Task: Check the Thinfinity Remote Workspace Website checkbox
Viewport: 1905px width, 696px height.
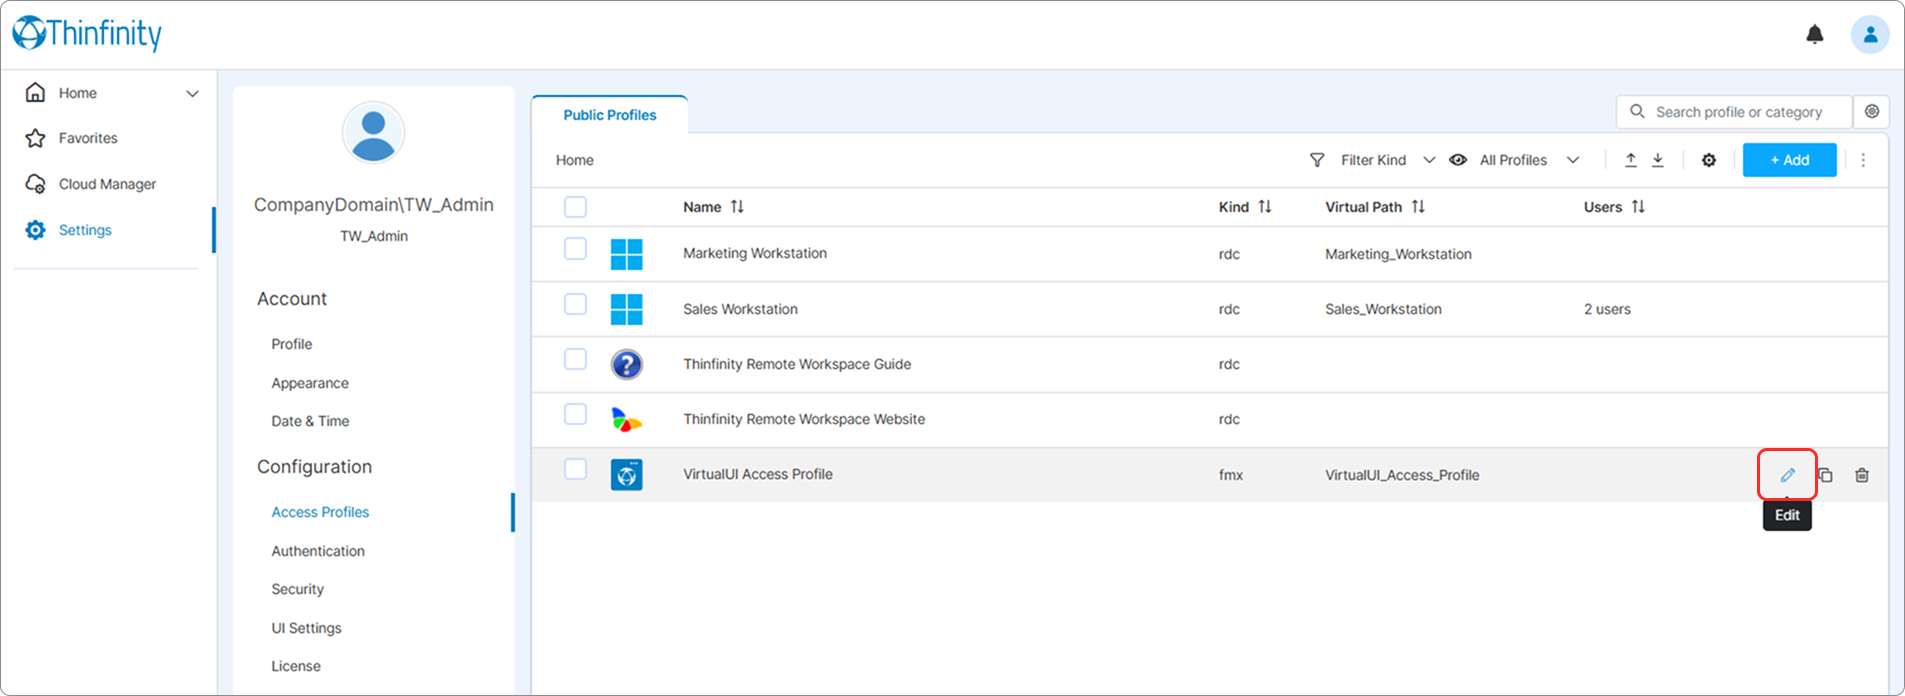Action: 575,413
